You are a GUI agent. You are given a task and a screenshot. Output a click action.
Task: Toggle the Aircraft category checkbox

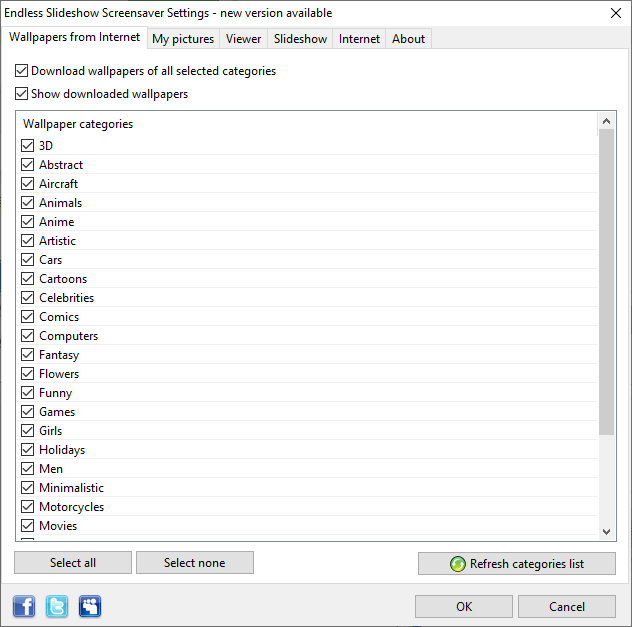pyautogui.click(x=27, y=183)
